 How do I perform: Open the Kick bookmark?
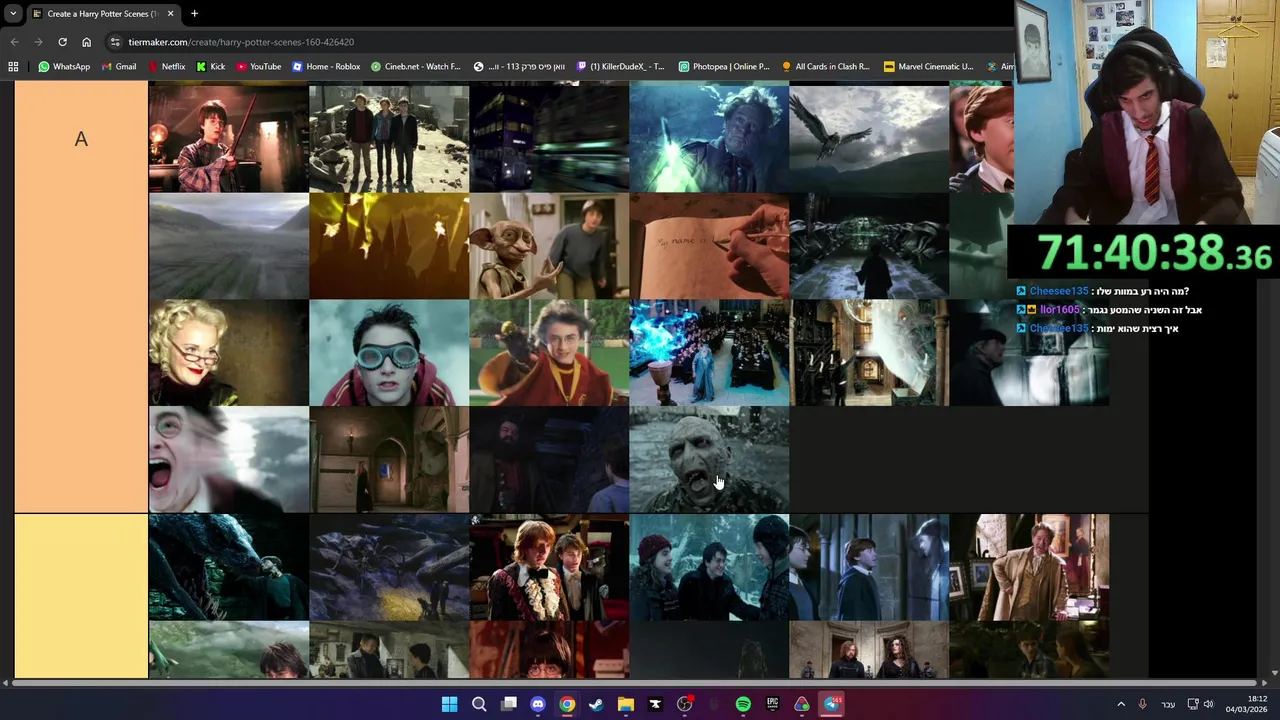pyautogui.click(x=210, y=66)
